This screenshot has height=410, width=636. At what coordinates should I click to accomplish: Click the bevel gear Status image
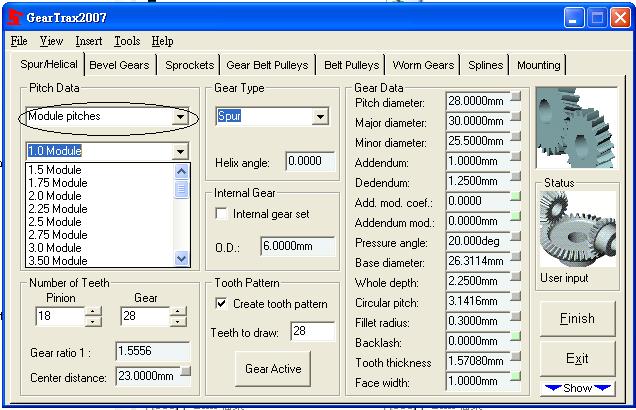coord(578,229)
